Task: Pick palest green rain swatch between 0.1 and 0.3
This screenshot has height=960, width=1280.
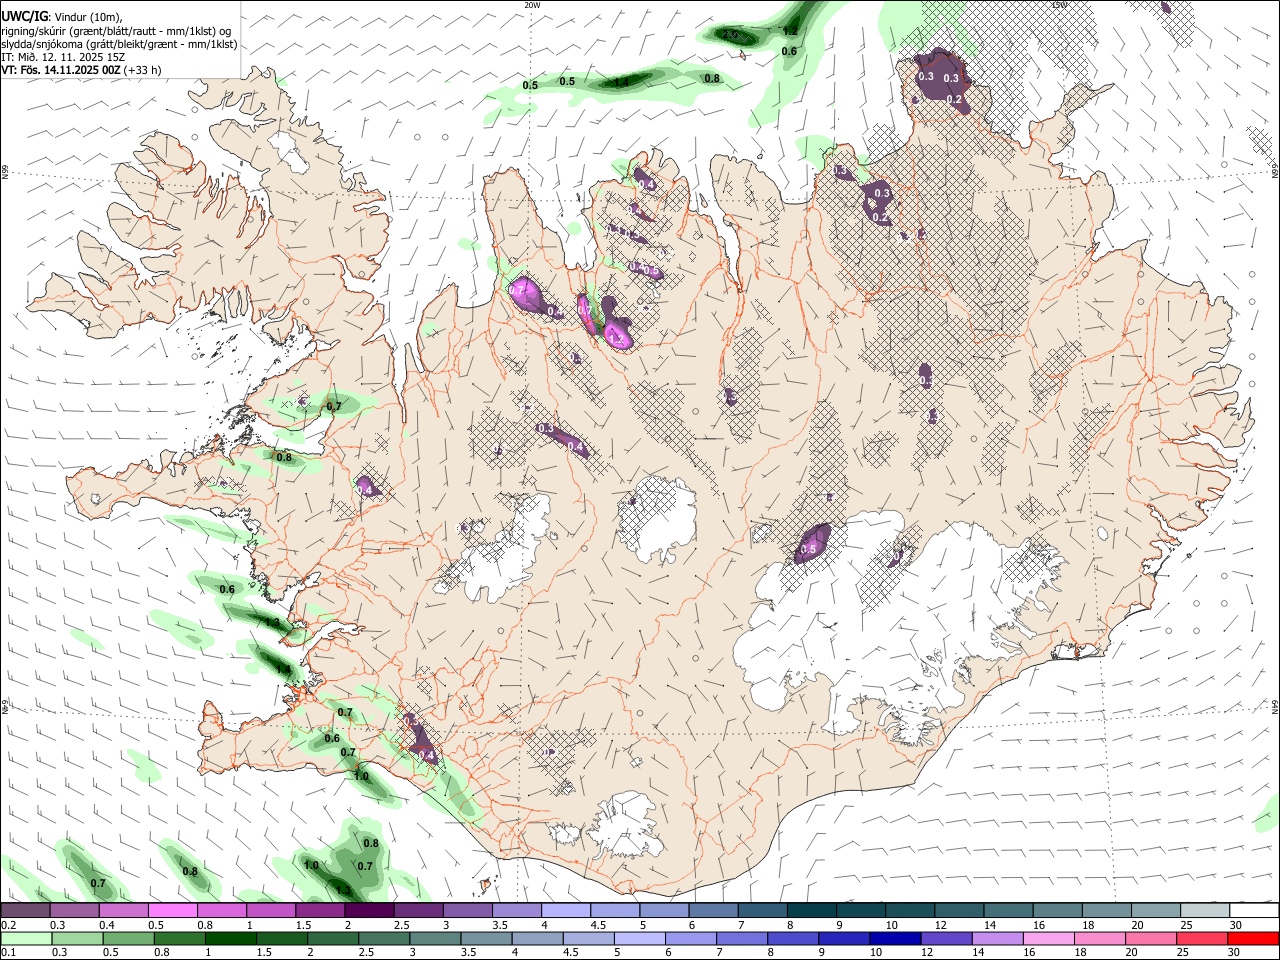Action: tap(25, 938)
